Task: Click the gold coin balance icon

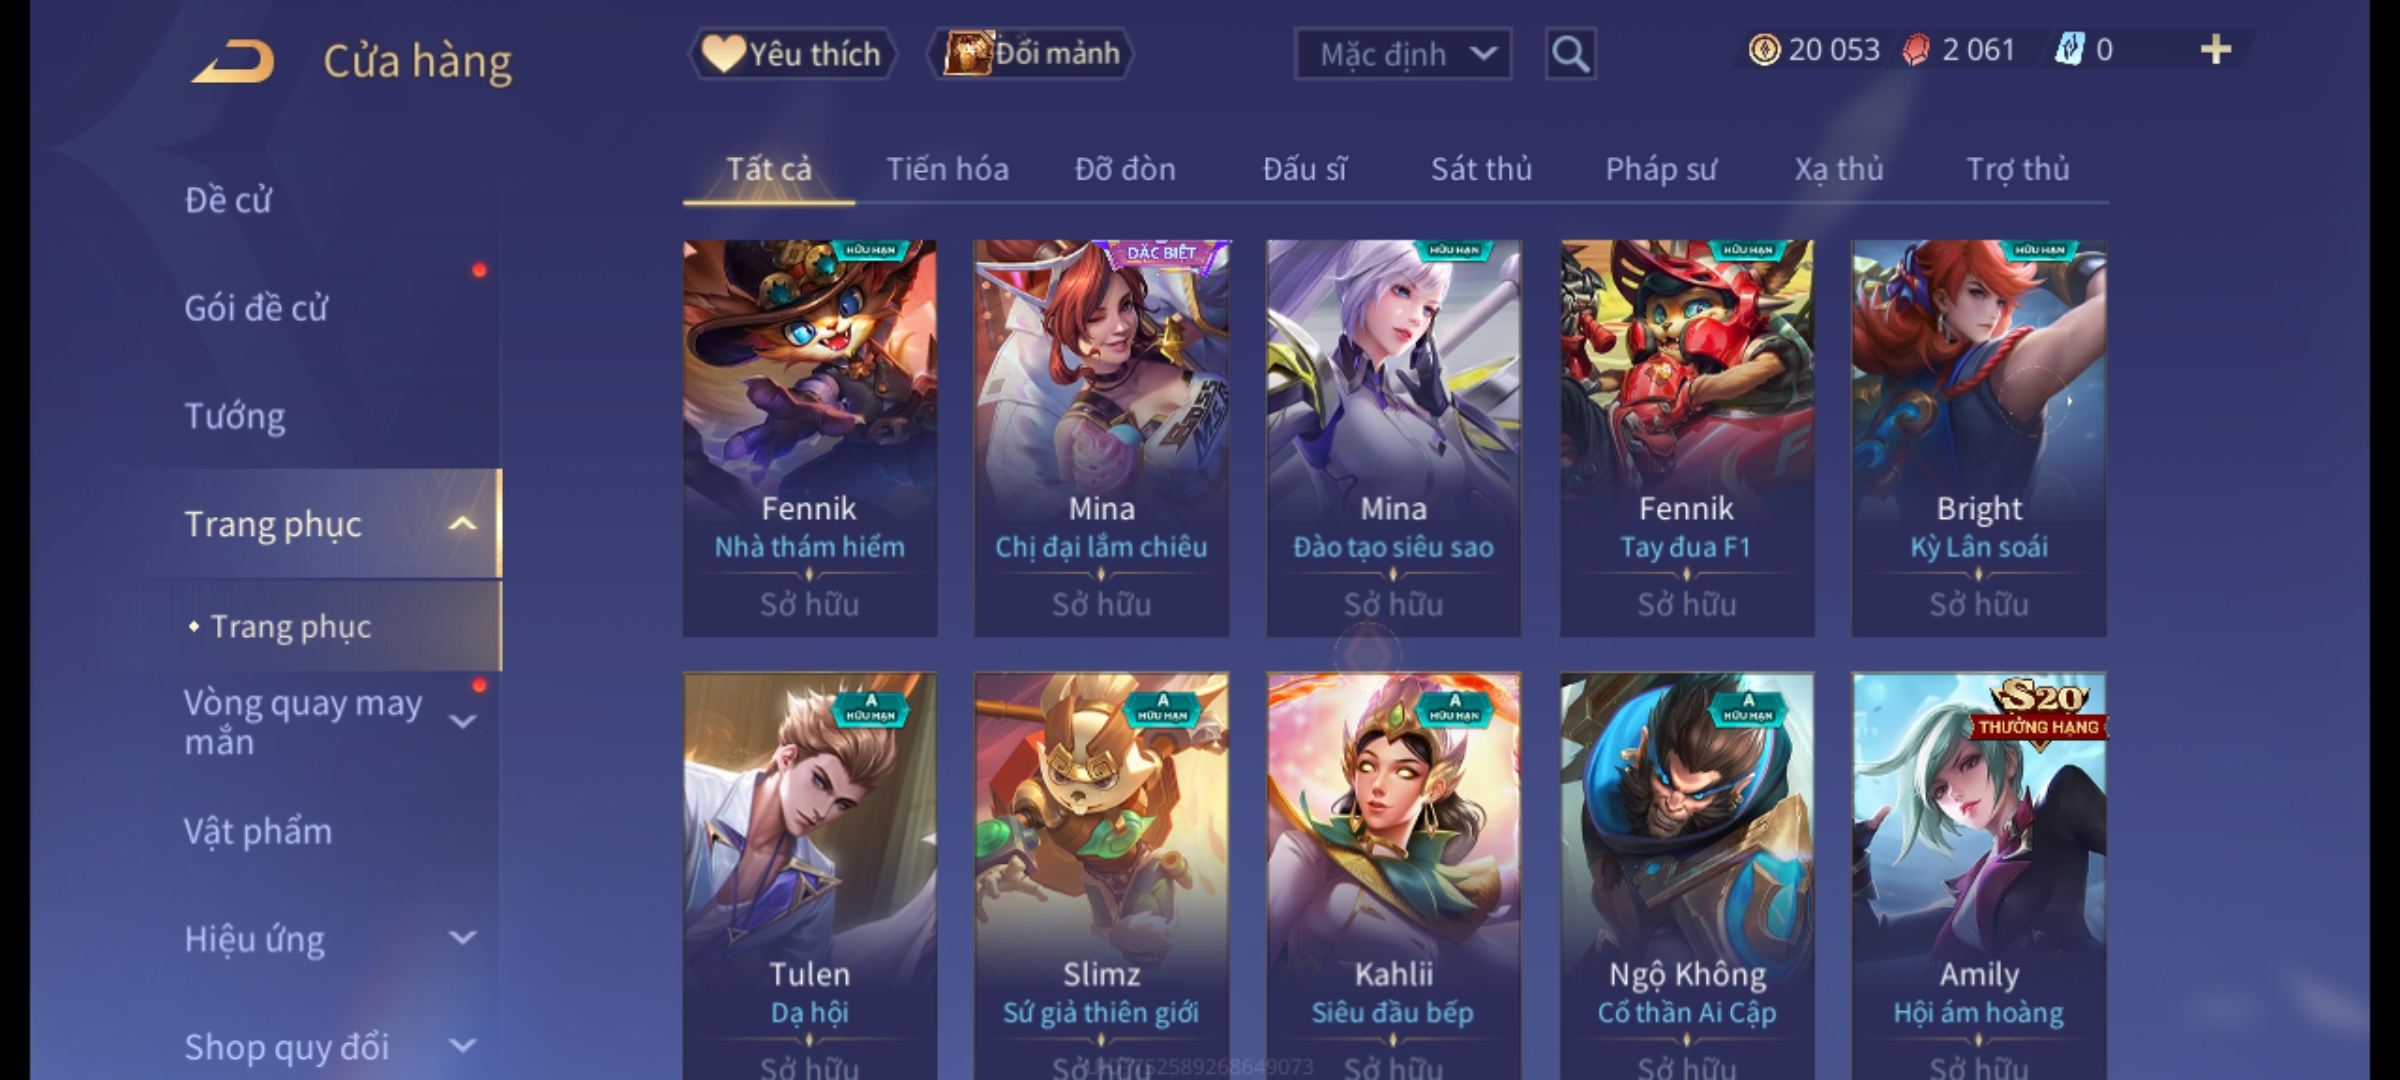Action: [1764, 50]
